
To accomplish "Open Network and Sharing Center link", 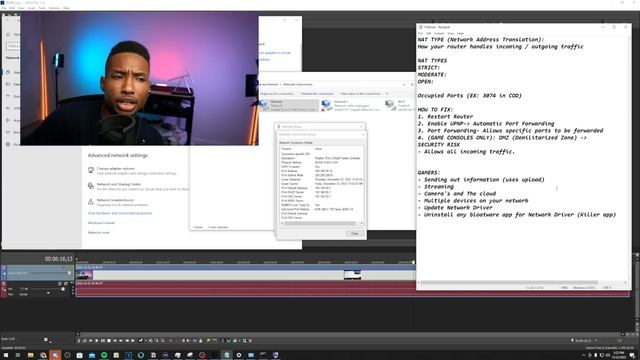I will [x=119, y=184].
